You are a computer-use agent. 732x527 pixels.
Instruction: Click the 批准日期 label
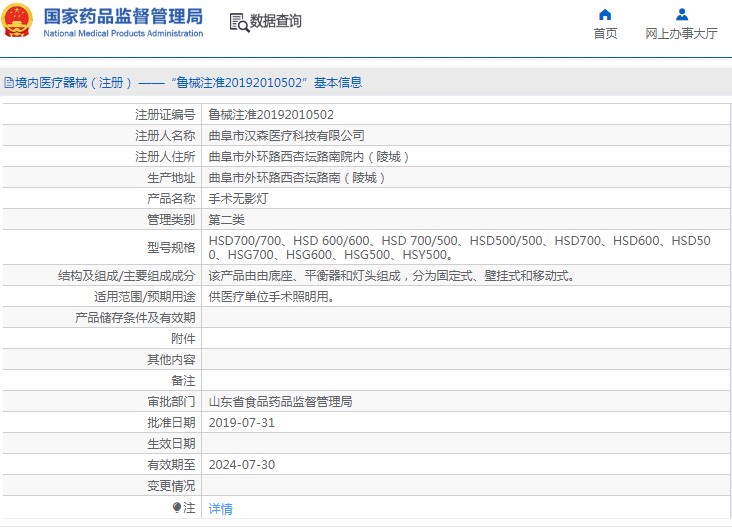(x=171, y=423)
